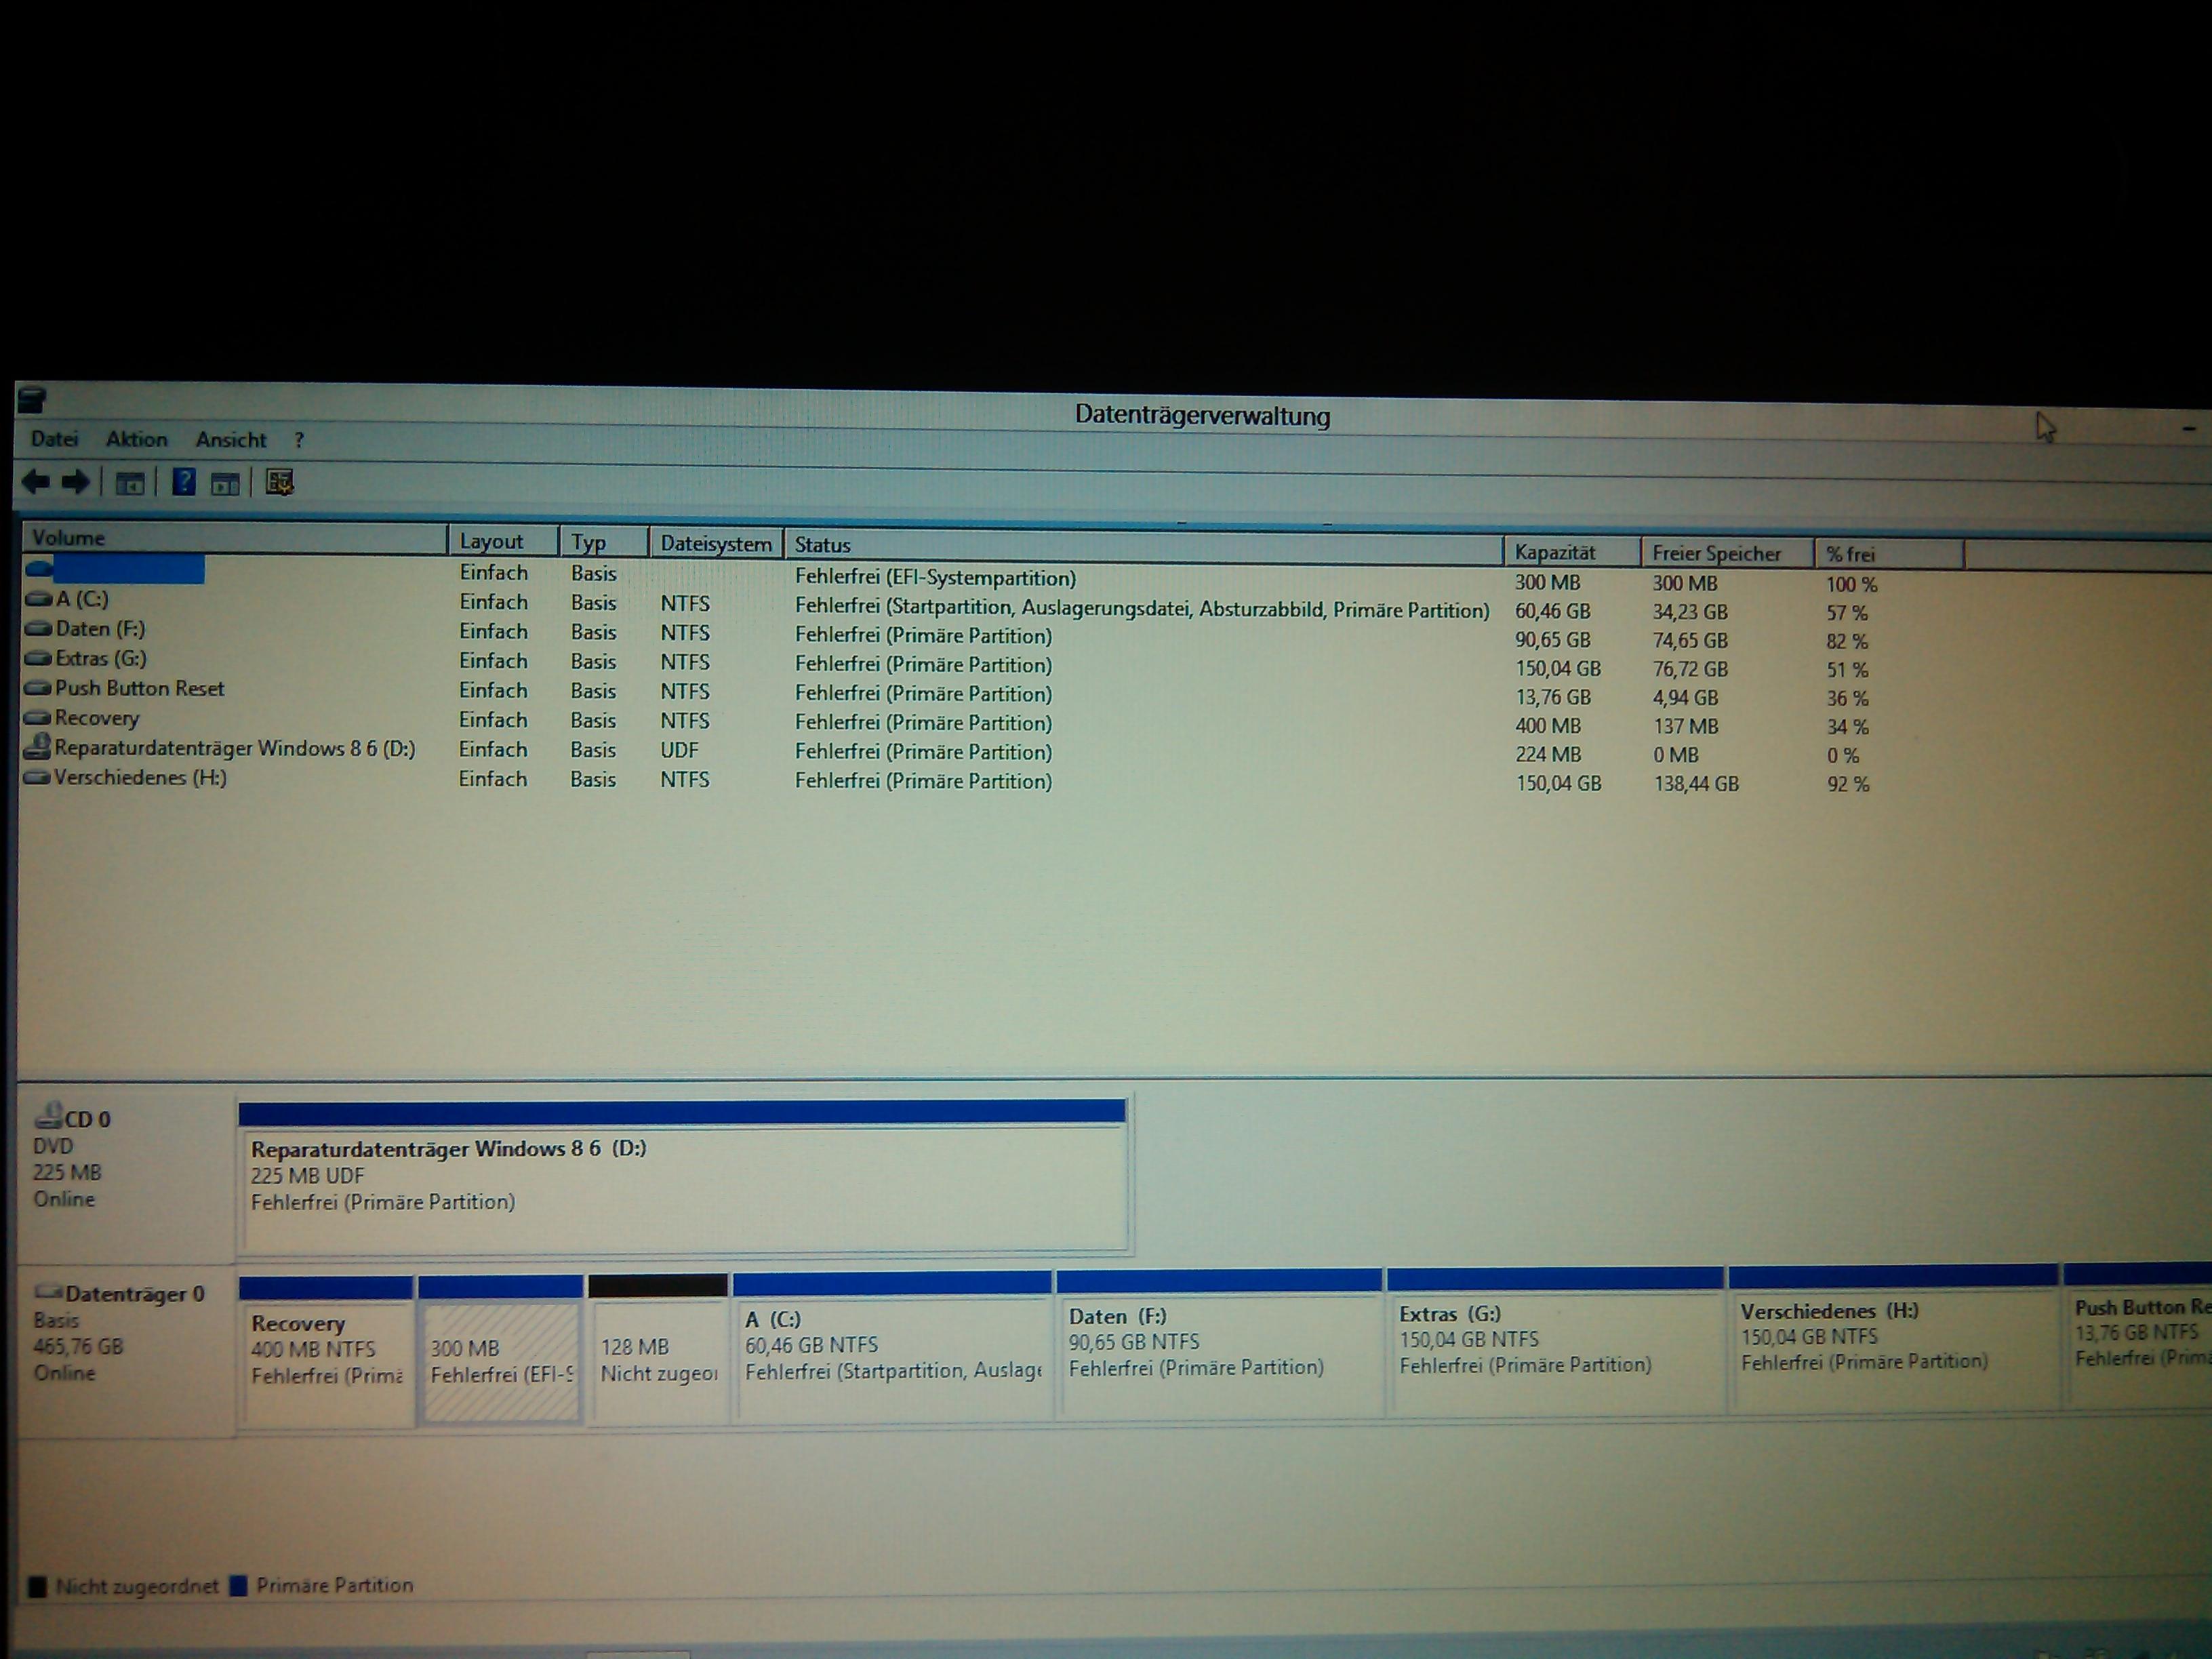The width and height of the screenshot is (2212, 1659).
Task: Click the disk settings toolbar icon
Action: coord(279,483)
